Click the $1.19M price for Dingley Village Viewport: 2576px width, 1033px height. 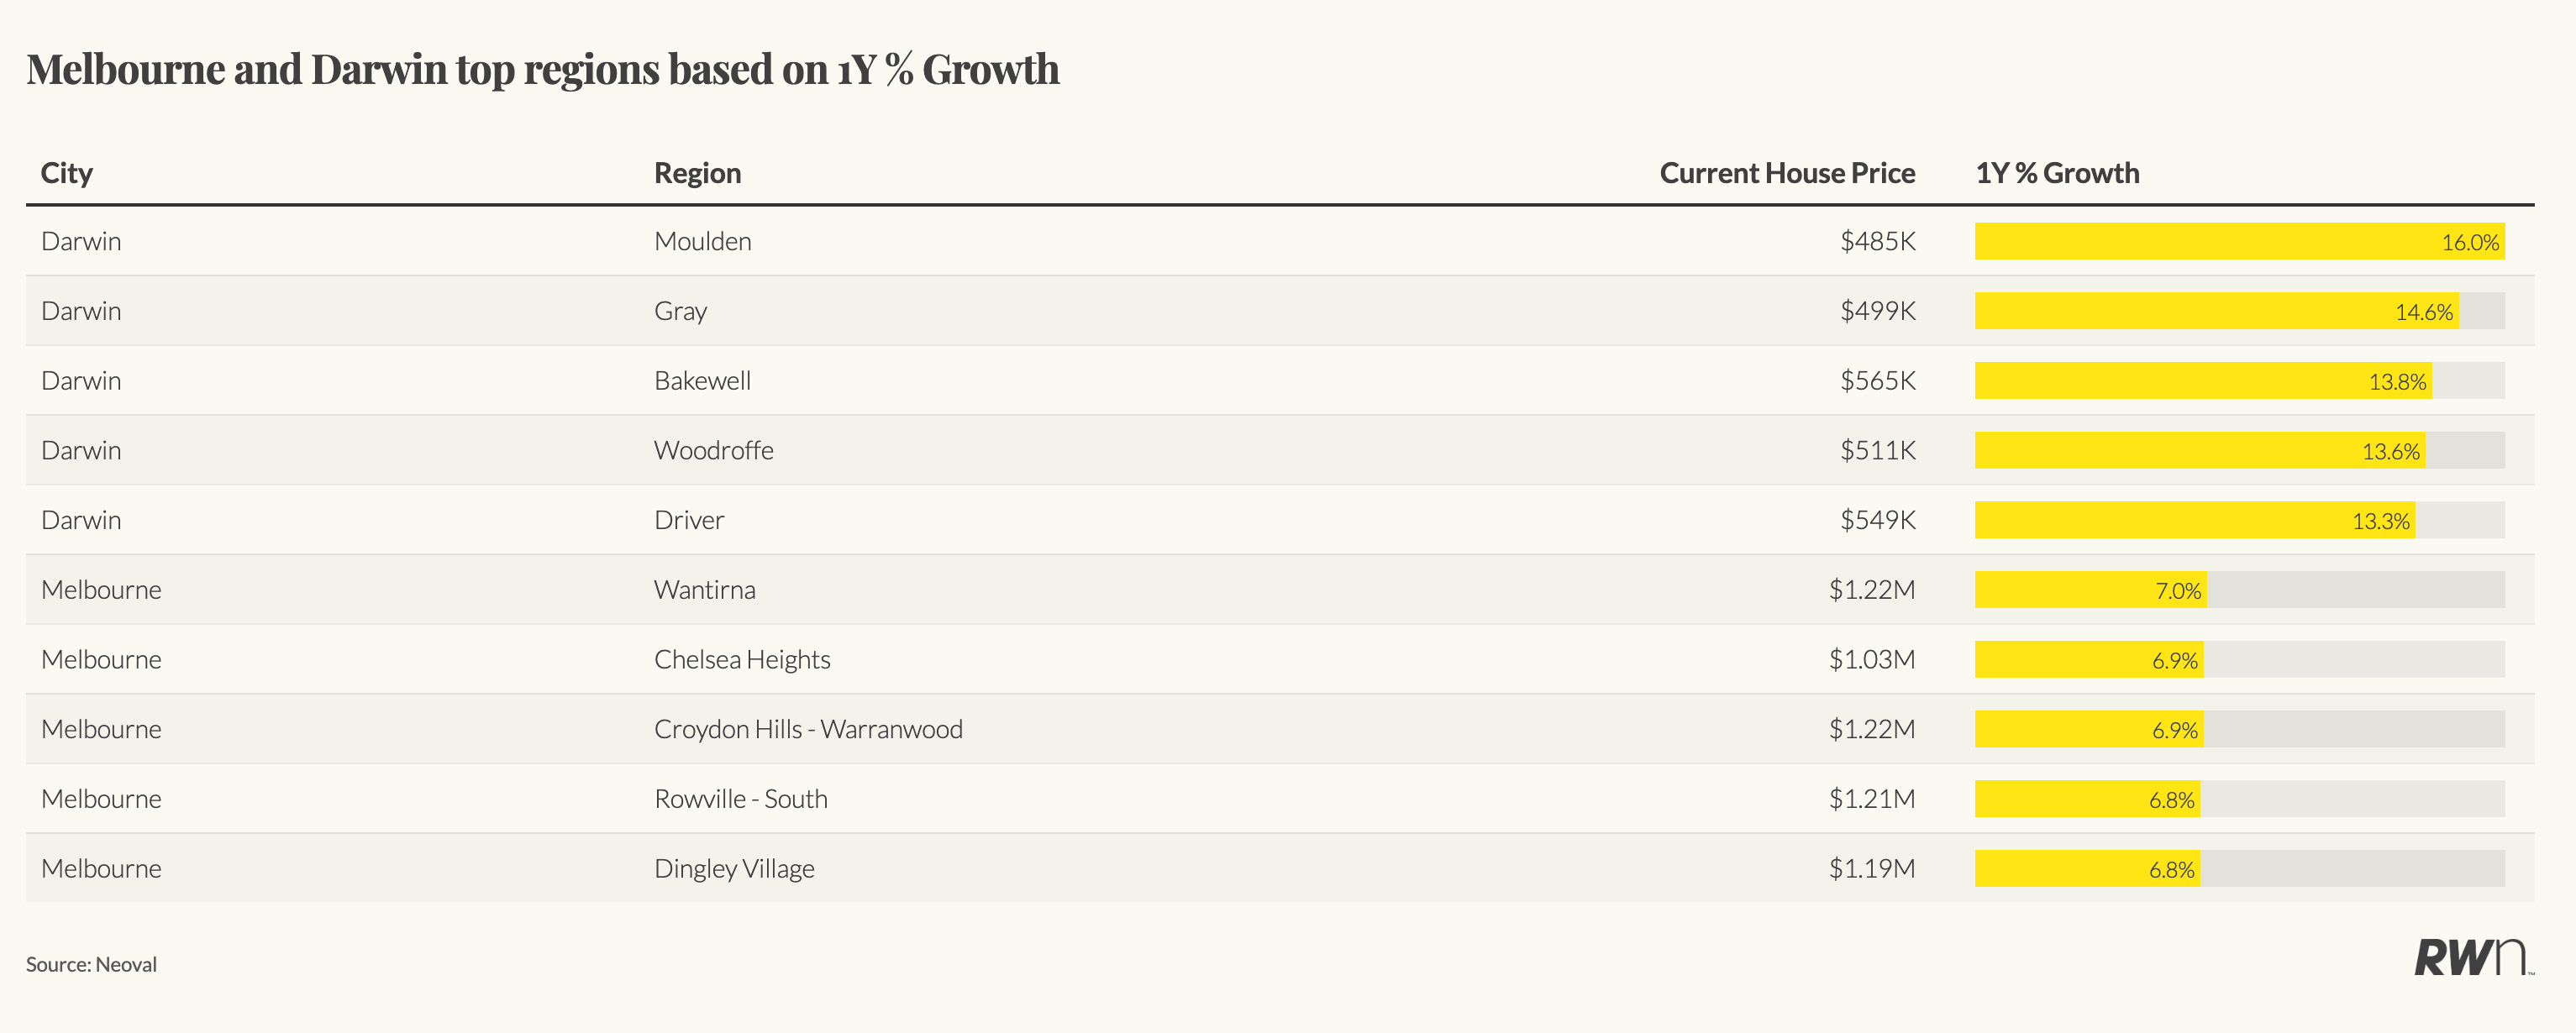tap(1871, 868)
